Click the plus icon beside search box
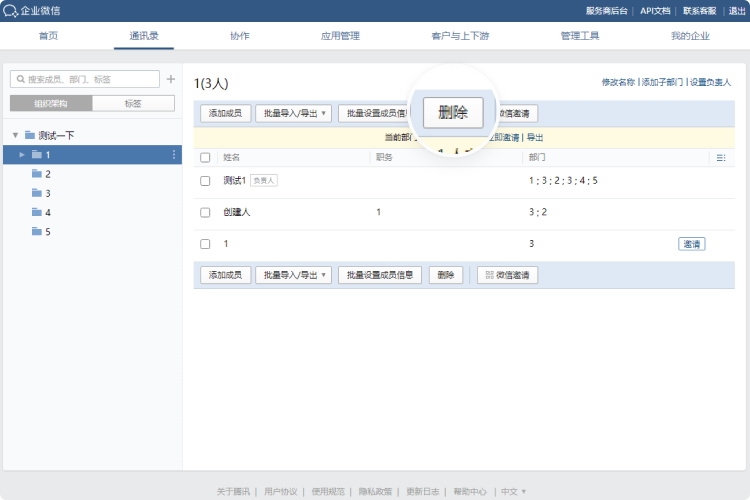The height and width of the screenshot is (500, 750). coord(171,79)
